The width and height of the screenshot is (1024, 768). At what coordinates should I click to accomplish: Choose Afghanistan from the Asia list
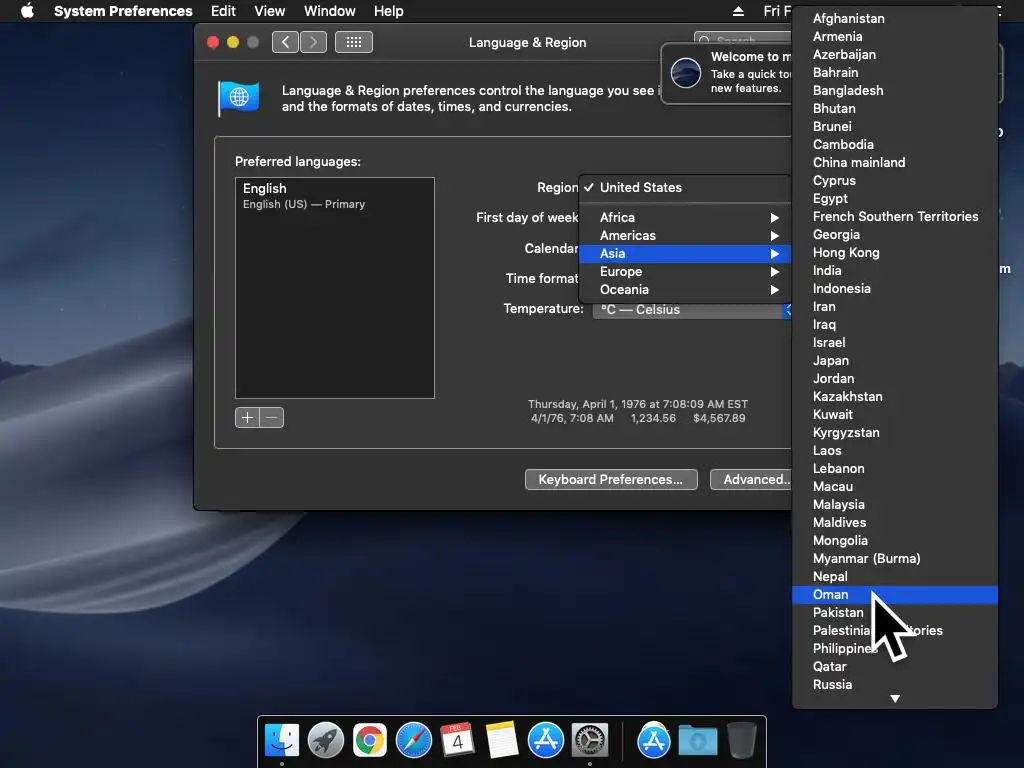coord(895,19)
